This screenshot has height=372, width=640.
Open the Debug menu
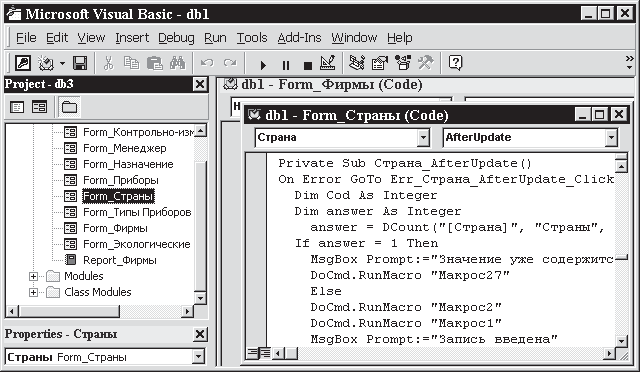(x=176, y=38)
